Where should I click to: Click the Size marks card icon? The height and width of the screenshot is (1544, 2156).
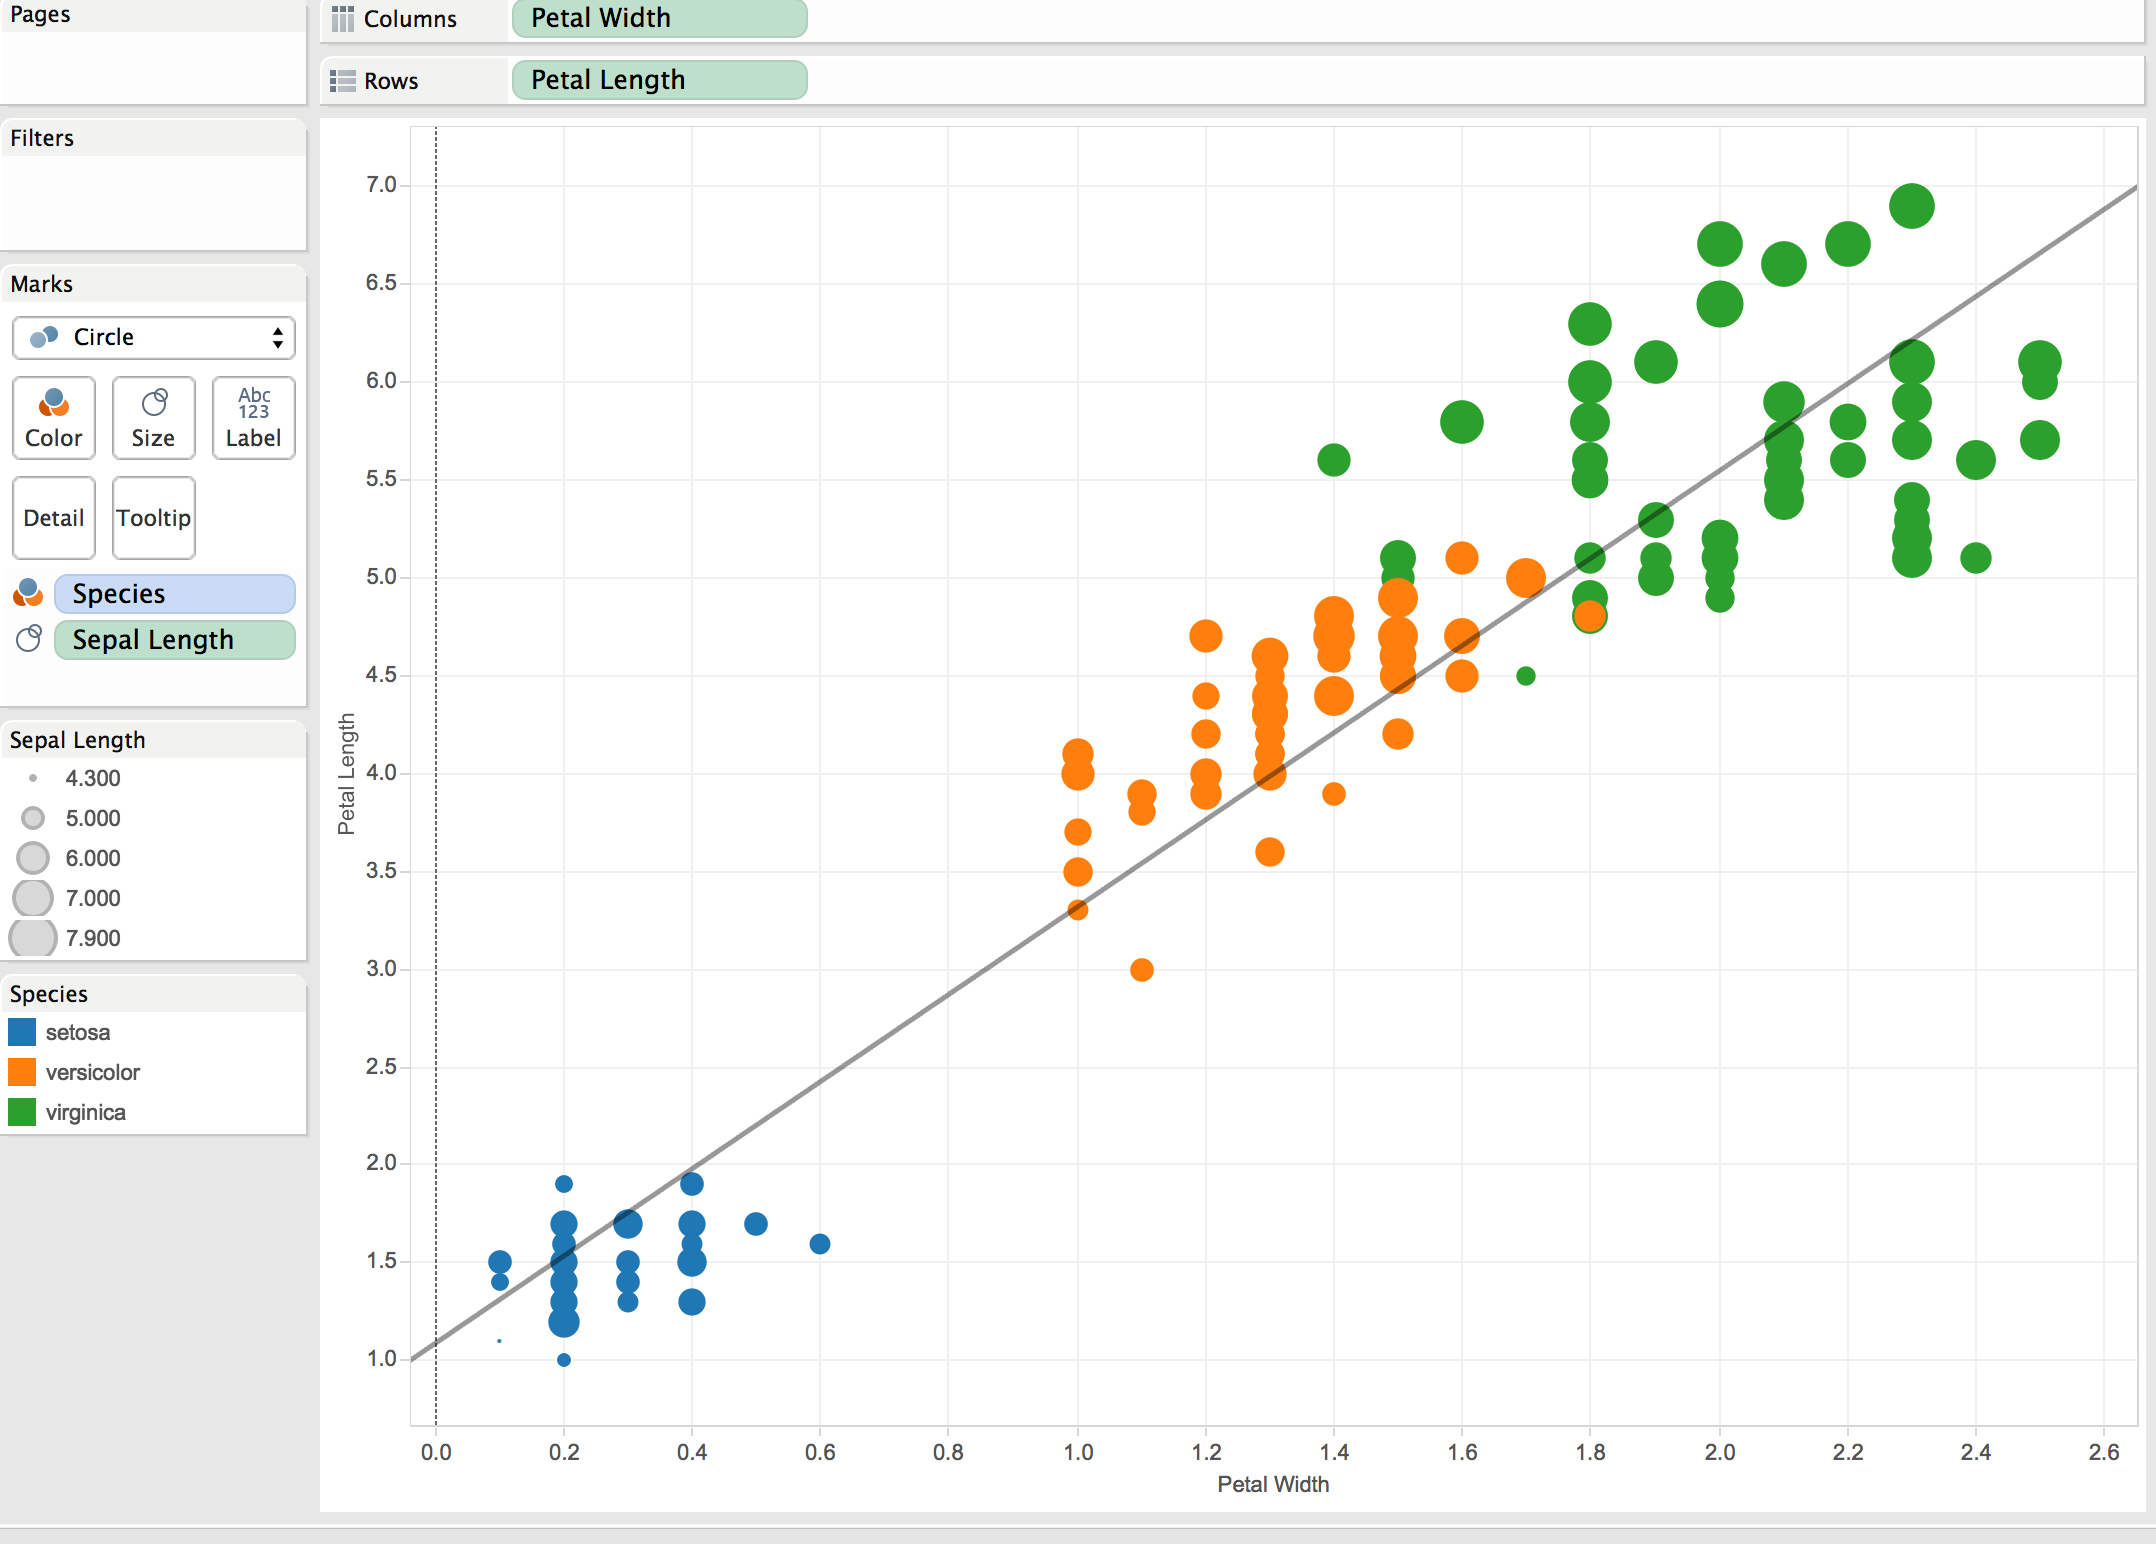point(154,404)
